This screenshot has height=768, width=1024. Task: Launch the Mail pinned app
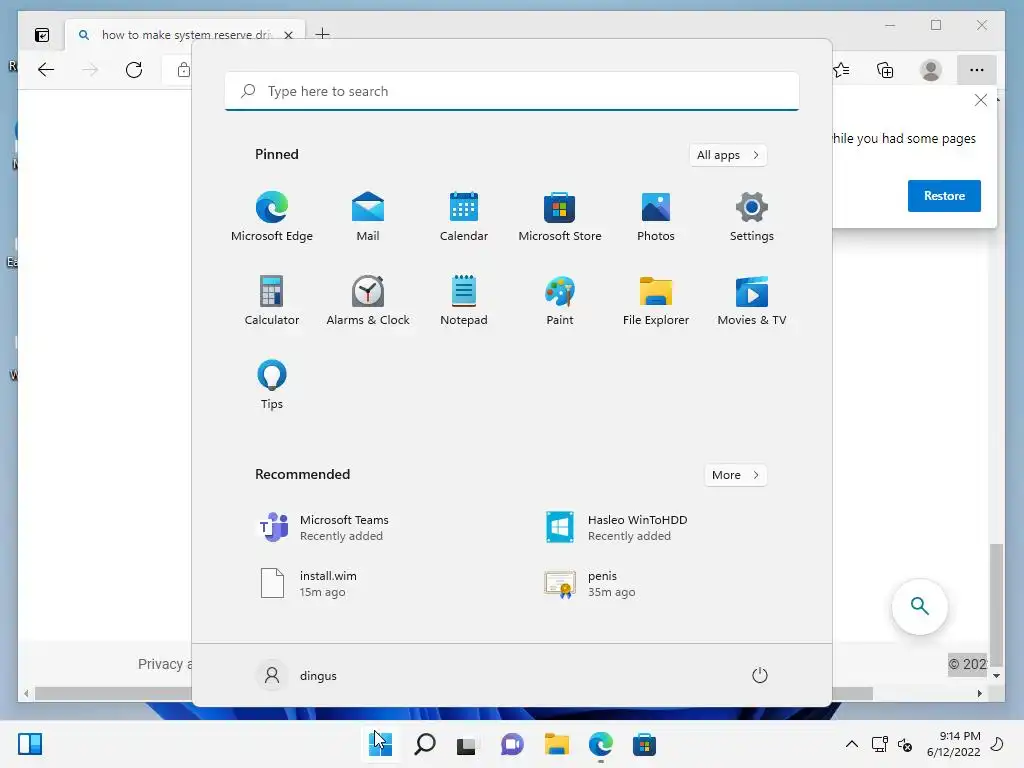[x=368, y=217]
